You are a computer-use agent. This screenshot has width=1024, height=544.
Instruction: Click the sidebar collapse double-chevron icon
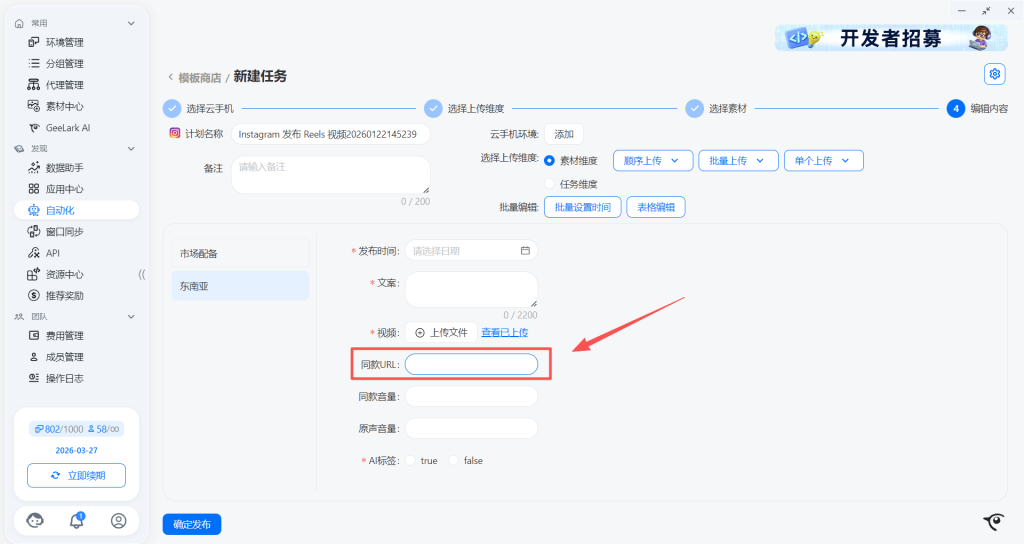click(141, 274)
